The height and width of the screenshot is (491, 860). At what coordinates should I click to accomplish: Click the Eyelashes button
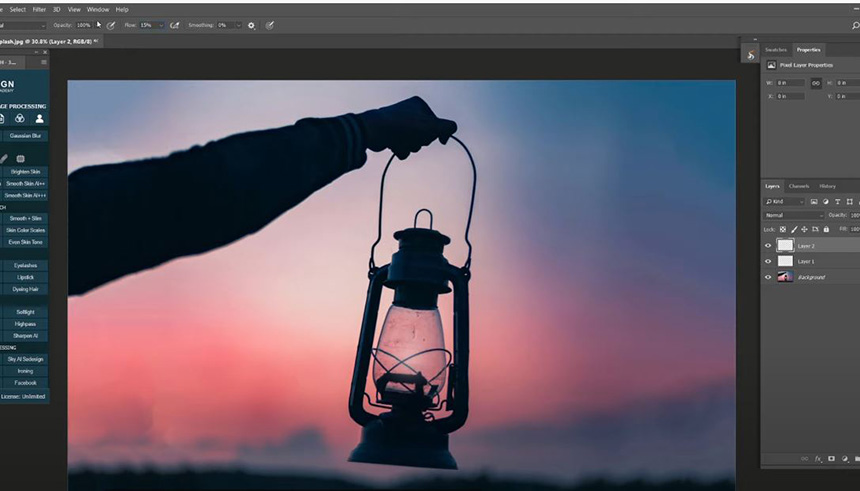[25, 266]
